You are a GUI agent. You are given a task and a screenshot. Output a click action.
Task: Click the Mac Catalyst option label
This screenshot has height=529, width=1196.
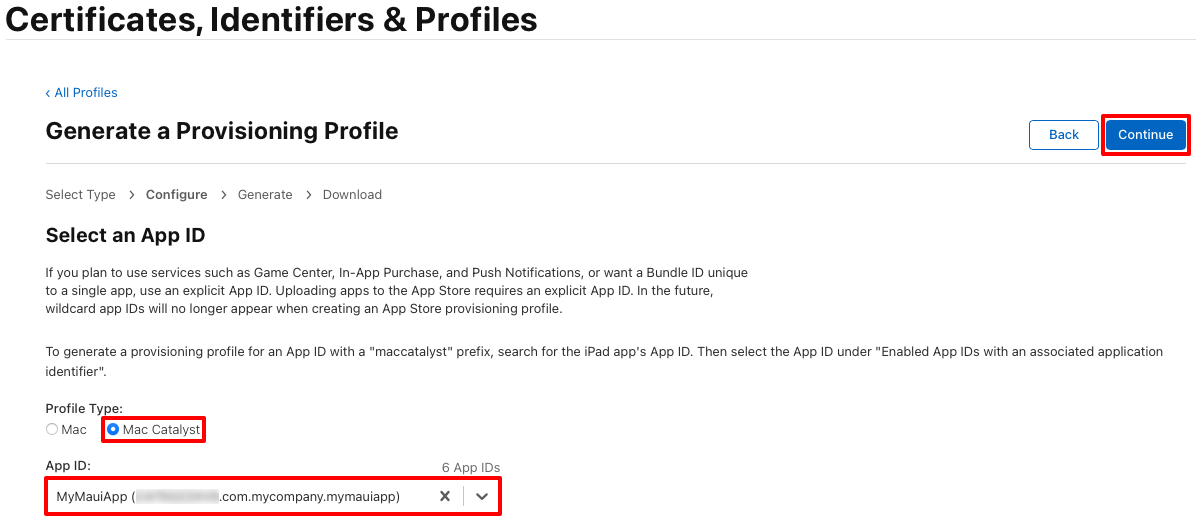tap(161, 429)
